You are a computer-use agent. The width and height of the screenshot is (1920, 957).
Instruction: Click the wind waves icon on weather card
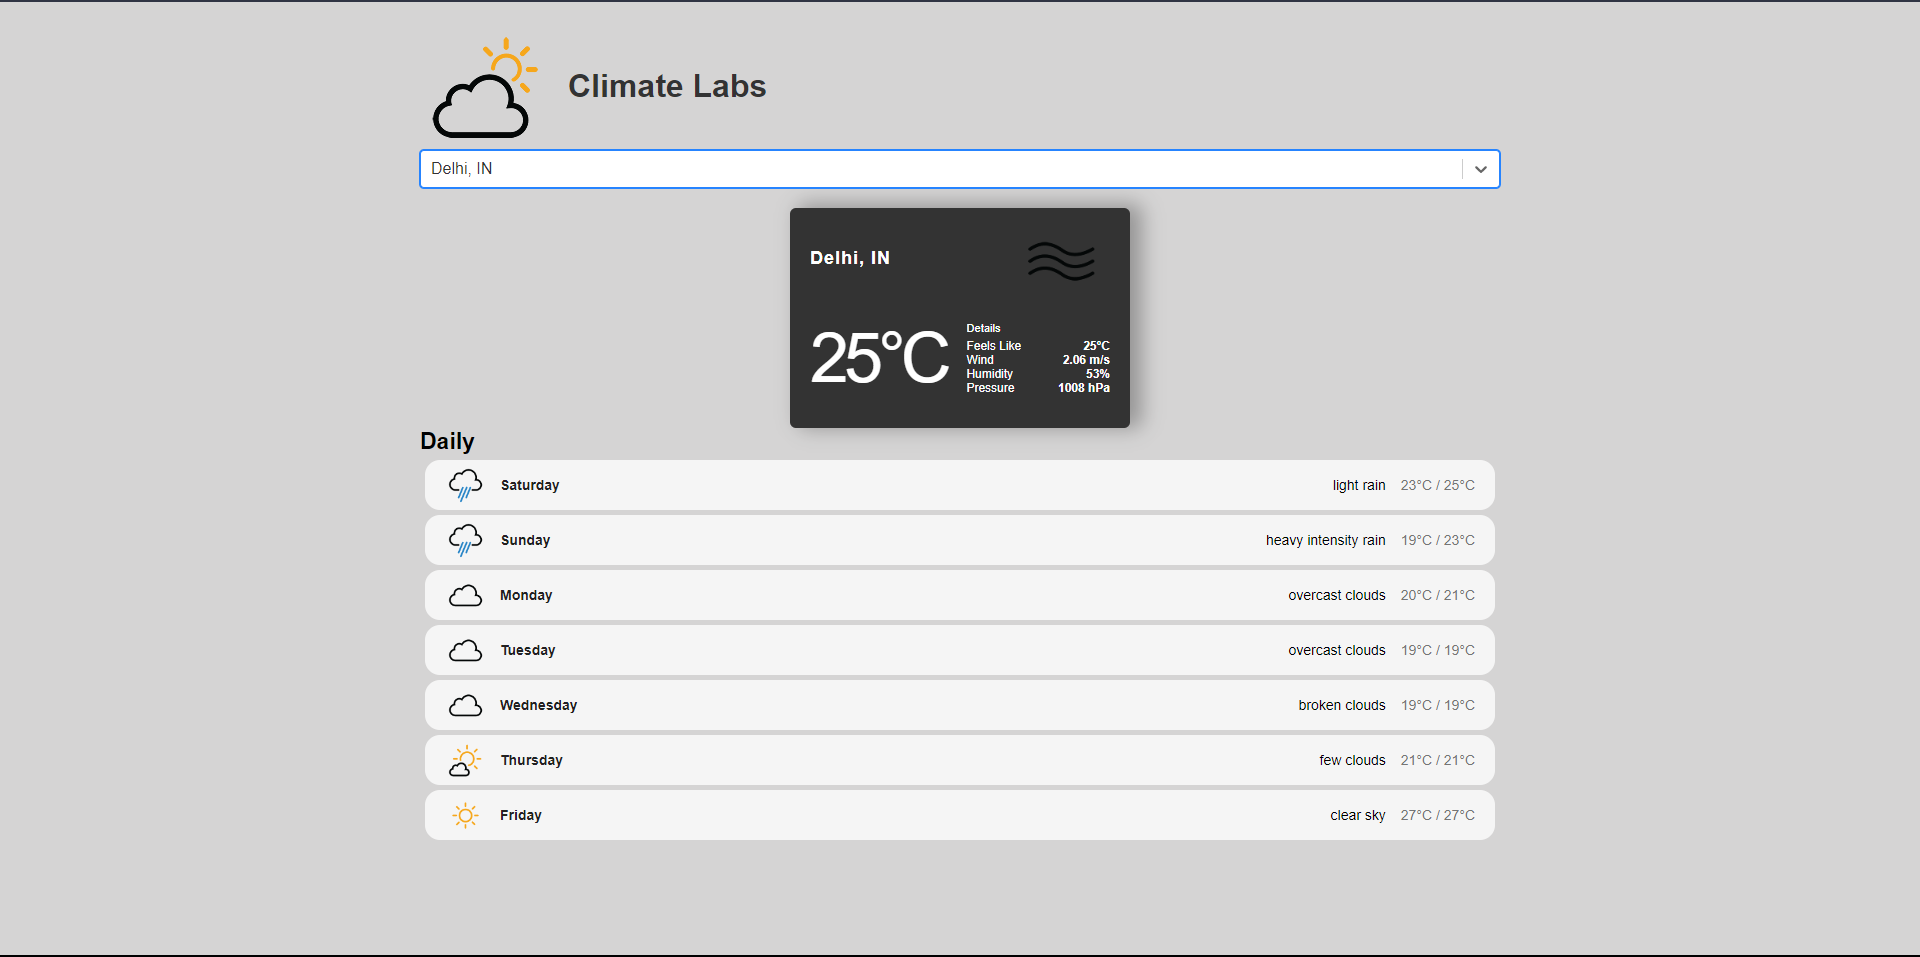click(x=1061, y=261)
